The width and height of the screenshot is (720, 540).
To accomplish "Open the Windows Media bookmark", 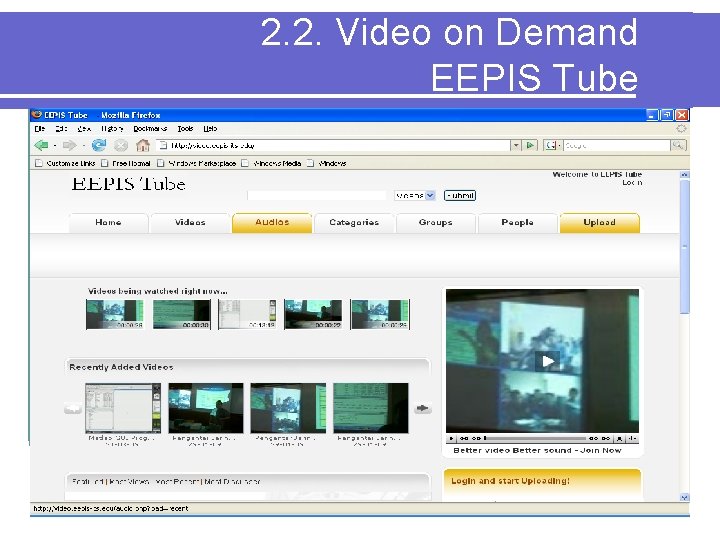I will tap(272, 163).
